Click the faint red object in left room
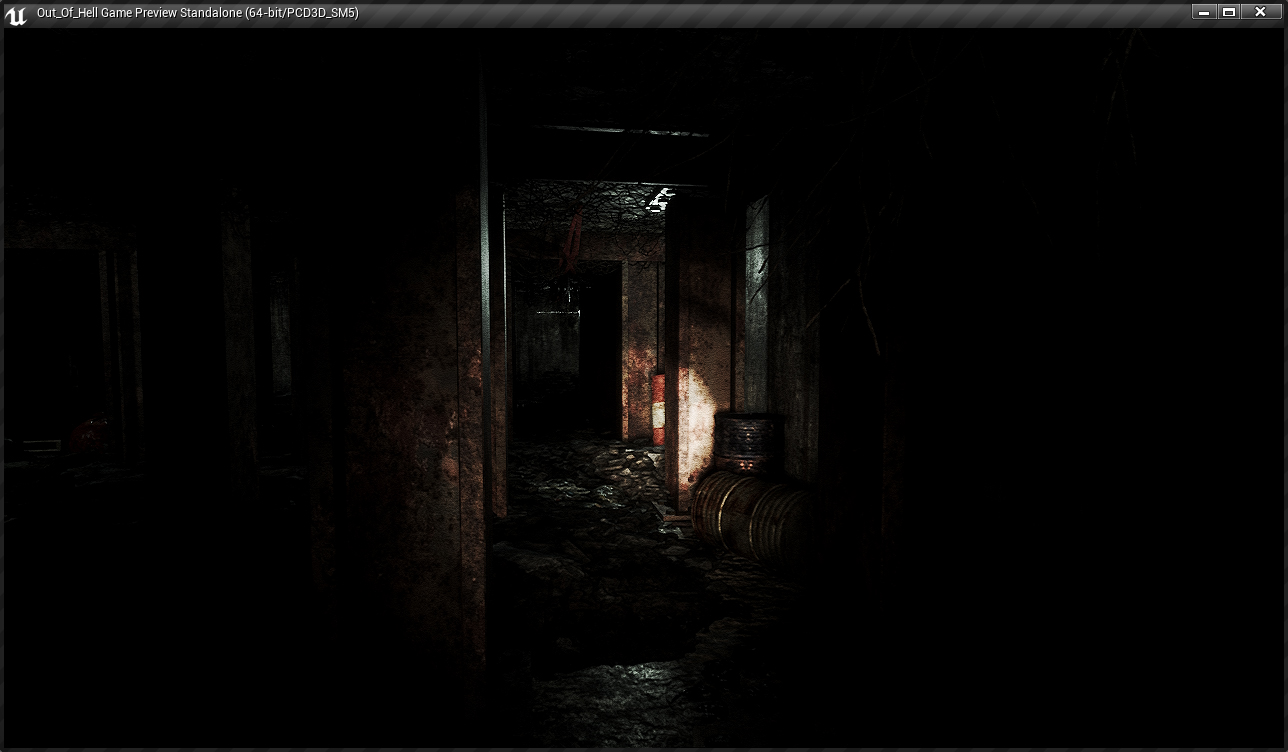 tap(90, 432)
